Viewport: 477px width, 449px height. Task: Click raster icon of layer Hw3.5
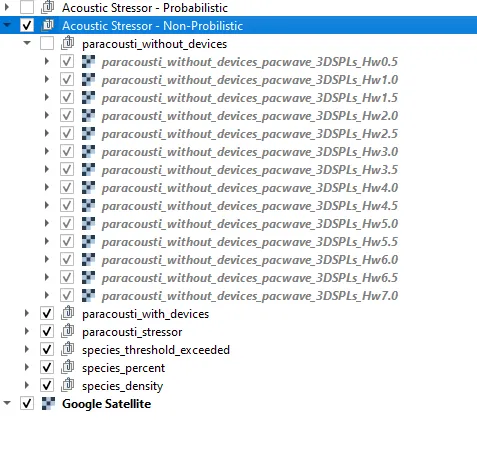pyautogui.click(x=88, y=170)
